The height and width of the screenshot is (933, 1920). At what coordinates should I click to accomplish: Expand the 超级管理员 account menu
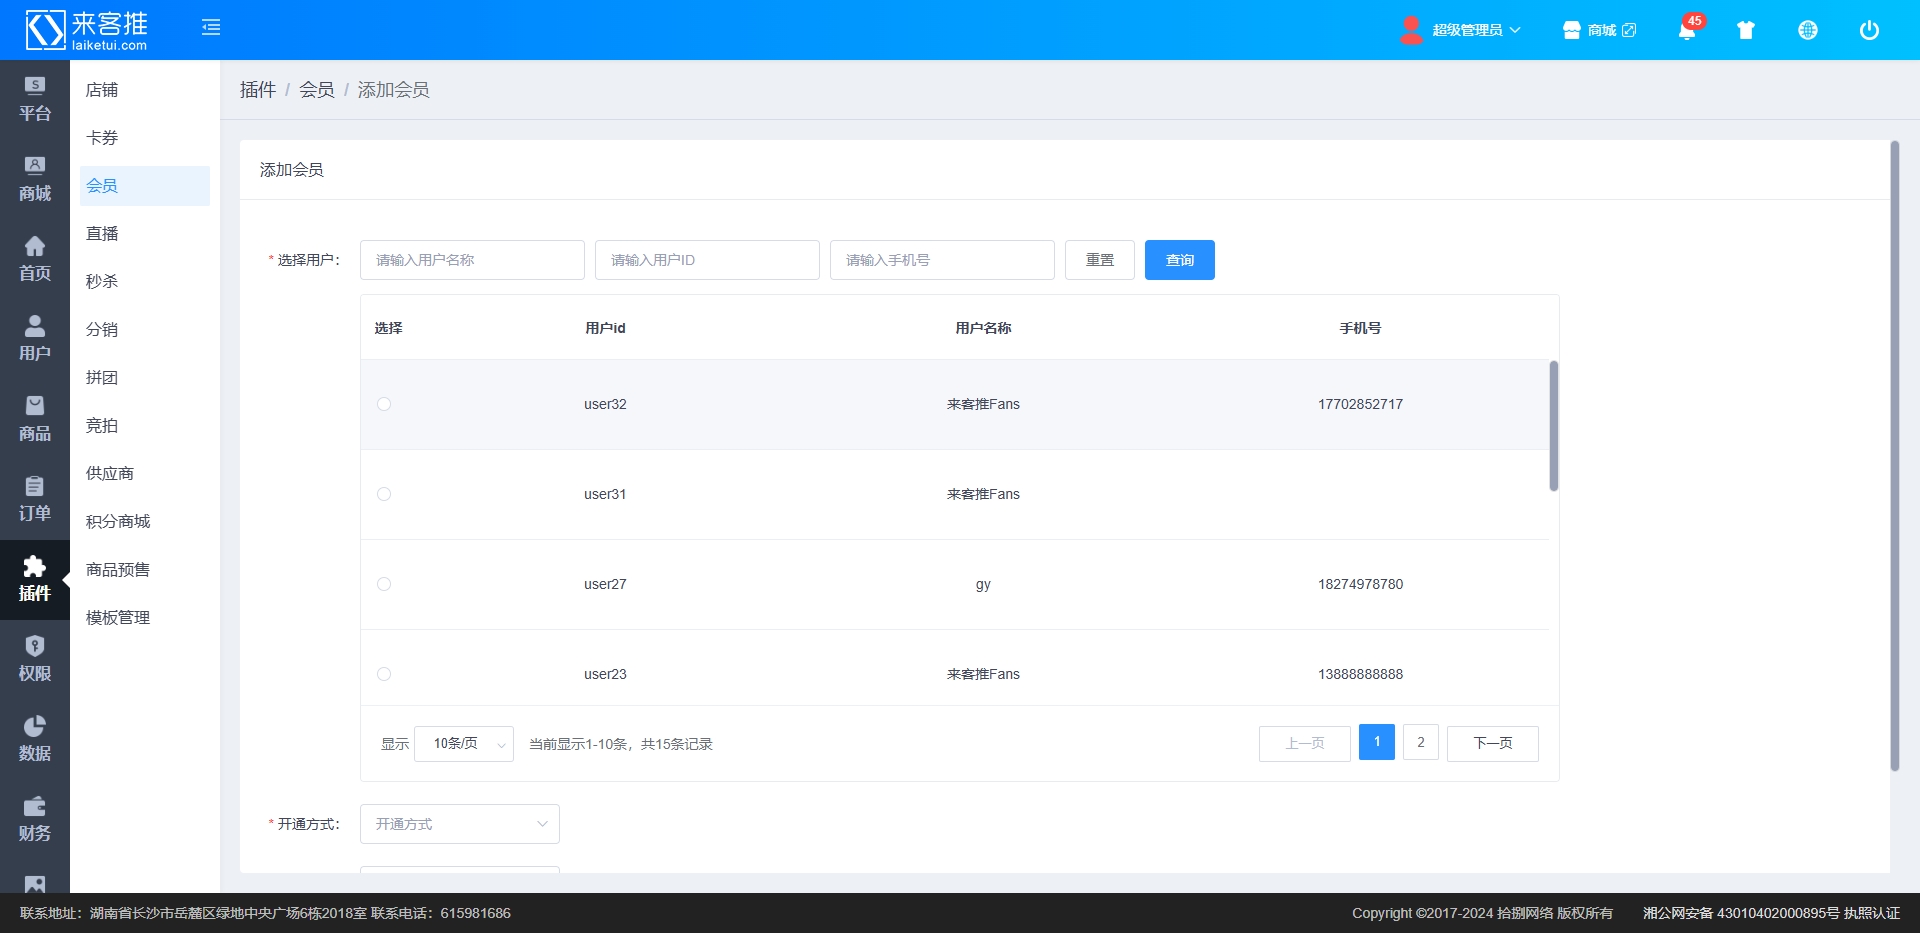coord(1461,30)
